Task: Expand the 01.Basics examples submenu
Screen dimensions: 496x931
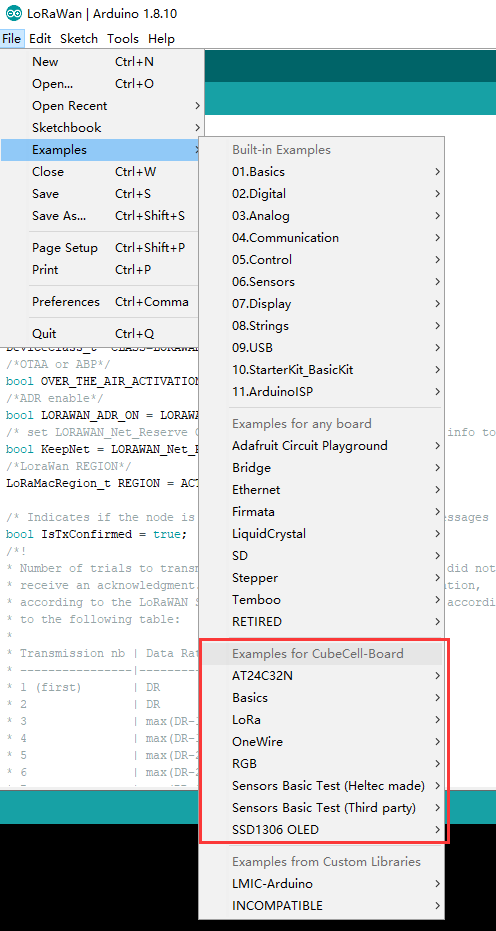Action: click(x=321, y=172)
